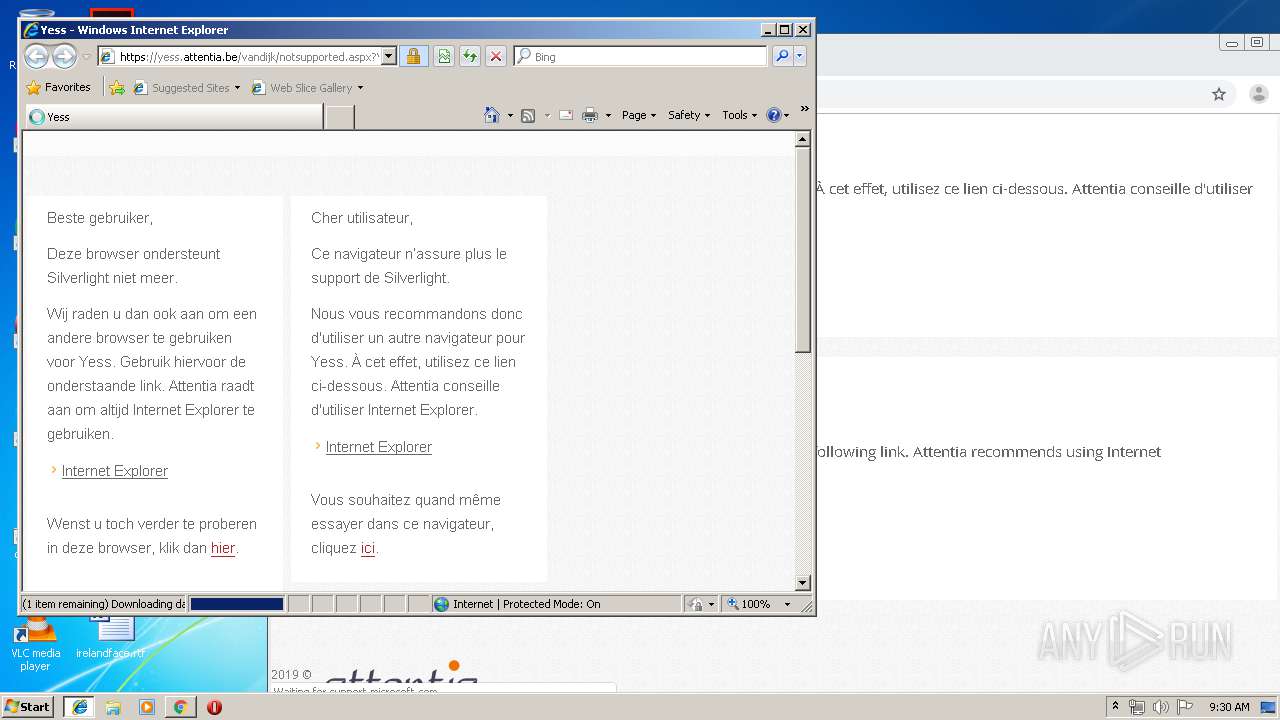The height and width of the screenshot is (720, 1280).
Task: Run the search with the magnifier button
Action: [782, 56]
